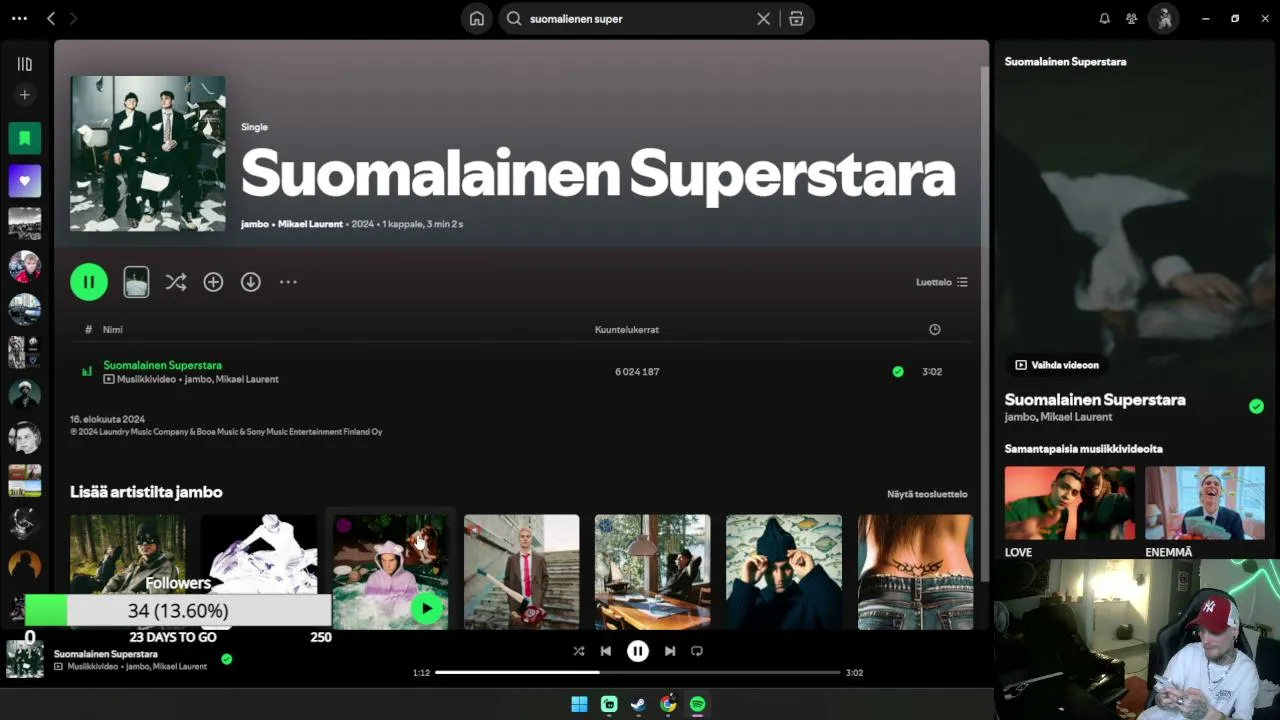Open Your Library icon in the sidebar
This screenshot has width=1280, height=720.
[25, 64]
